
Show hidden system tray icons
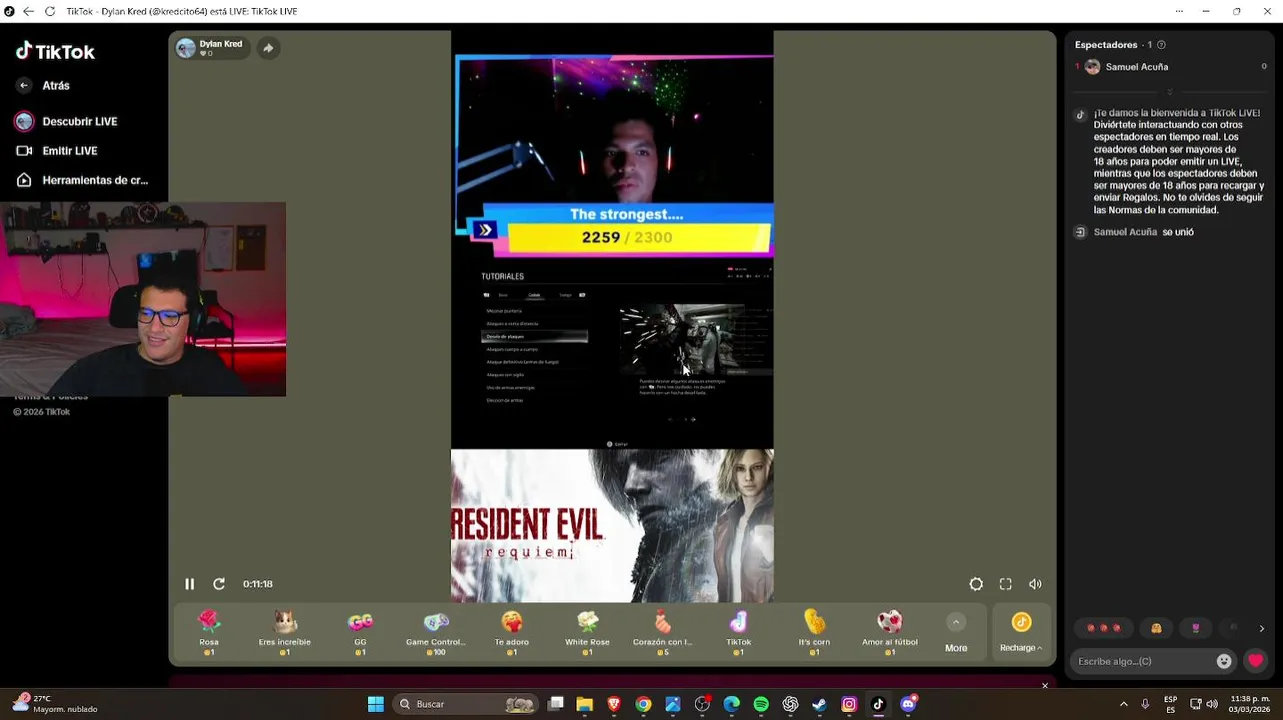click(x=1124, y=704)
